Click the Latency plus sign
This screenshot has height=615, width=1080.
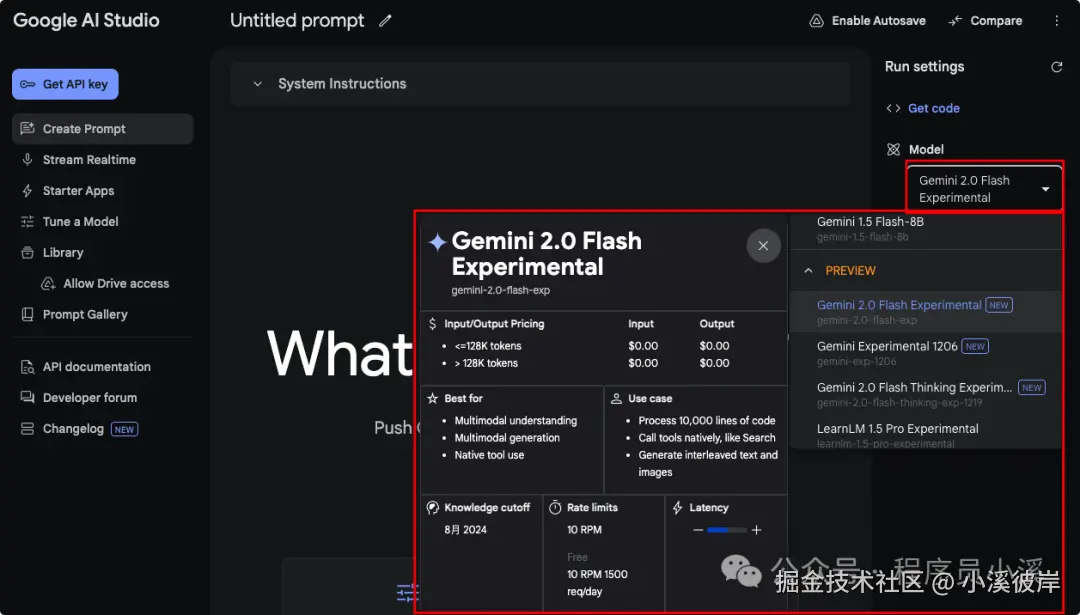coord(756,530)
